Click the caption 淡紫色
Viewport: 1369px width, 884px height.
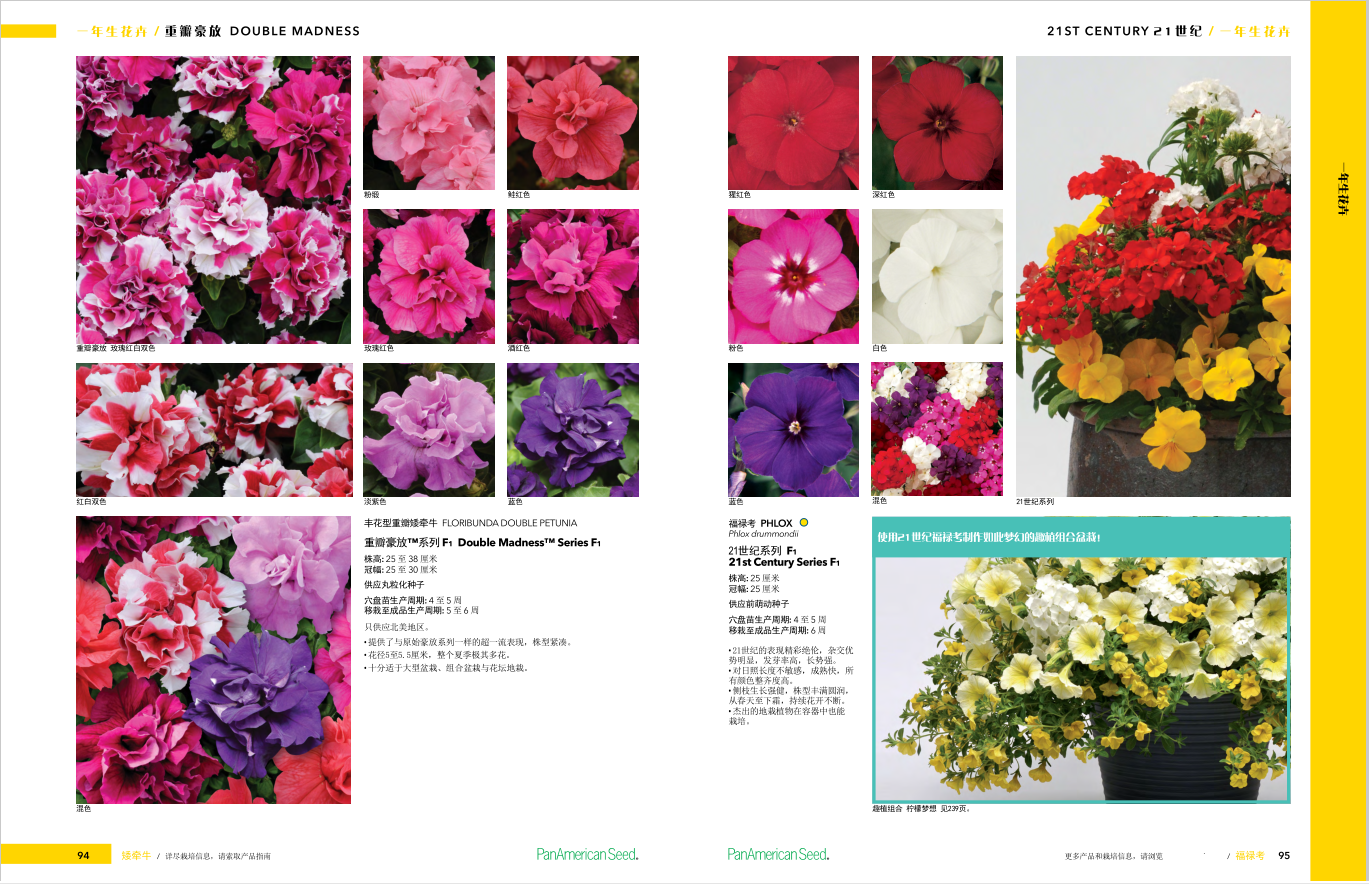click(374, 502)
